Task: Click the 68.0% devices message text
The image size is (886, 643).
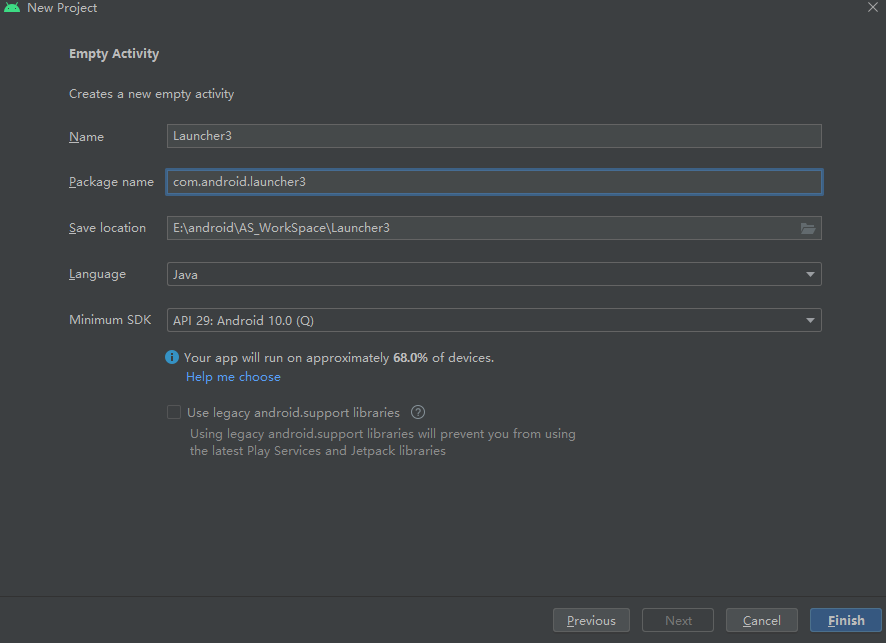Action: (339, 358)
